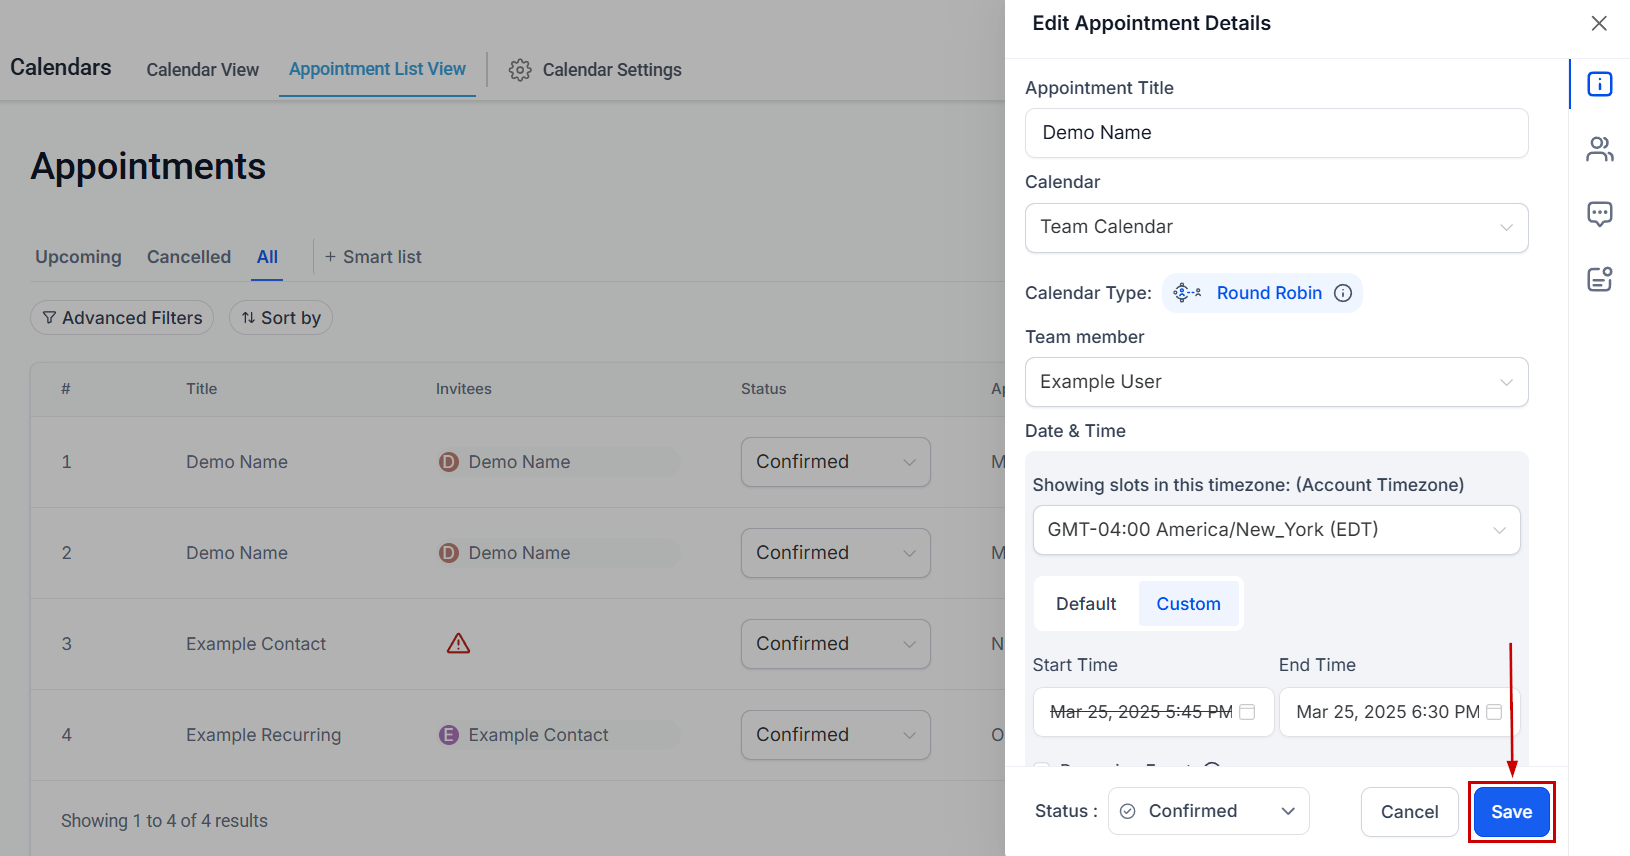The width and height of the screenshot is (1630, 856).
Task: Click the Title column header
Action: 201,389
